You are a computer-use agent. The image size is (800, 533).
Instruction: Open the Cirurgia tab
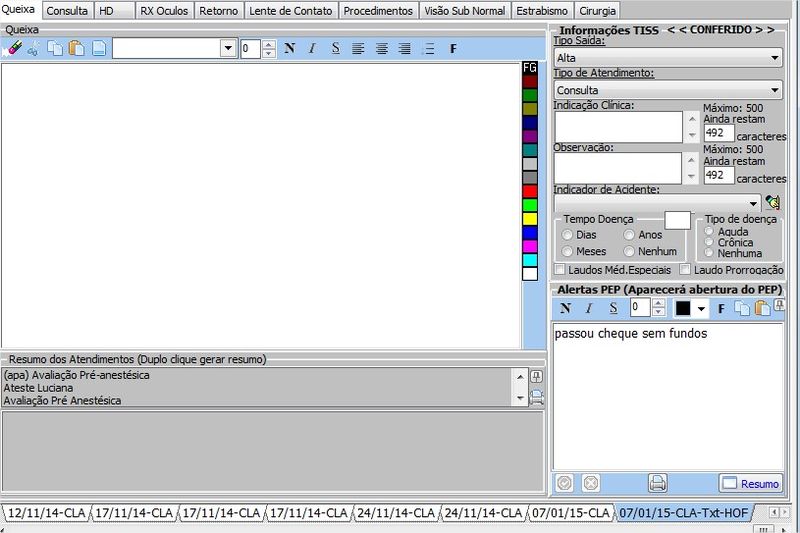[598, 11]
